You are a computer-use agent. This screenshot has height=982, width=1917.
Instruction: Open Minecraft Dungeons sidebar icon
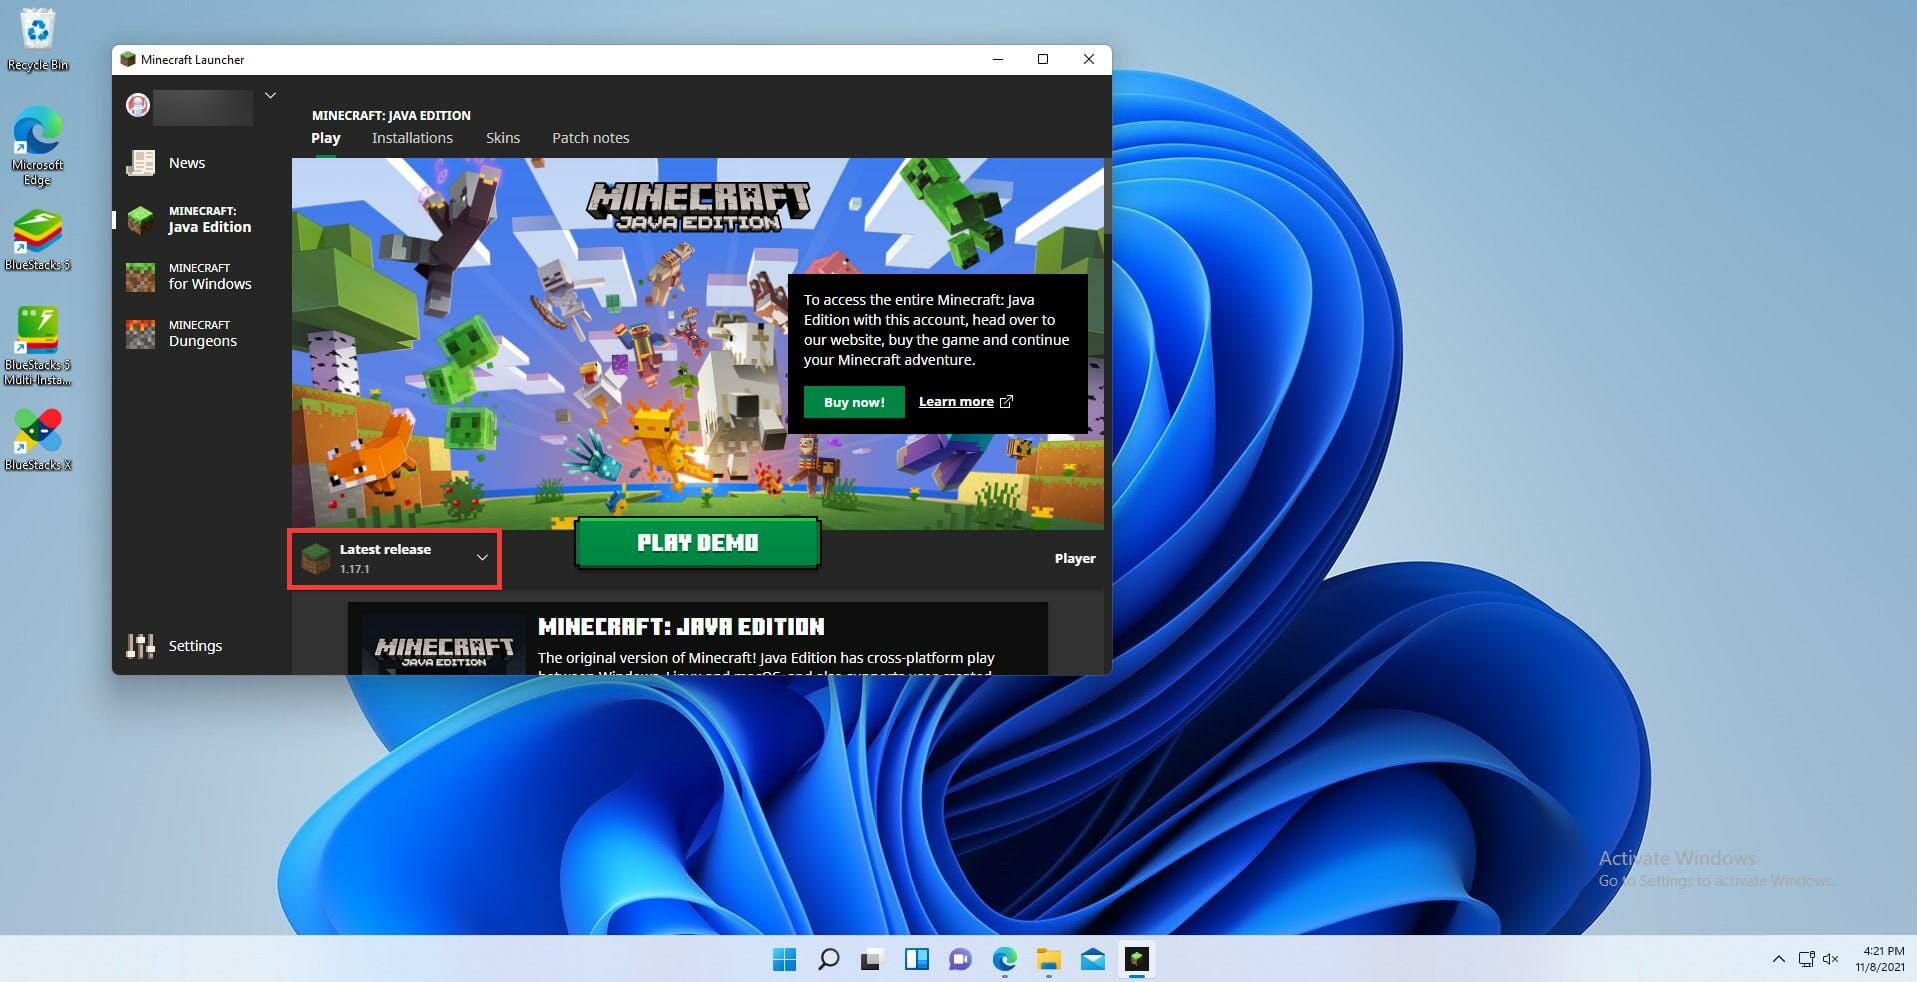click(140, 333)
